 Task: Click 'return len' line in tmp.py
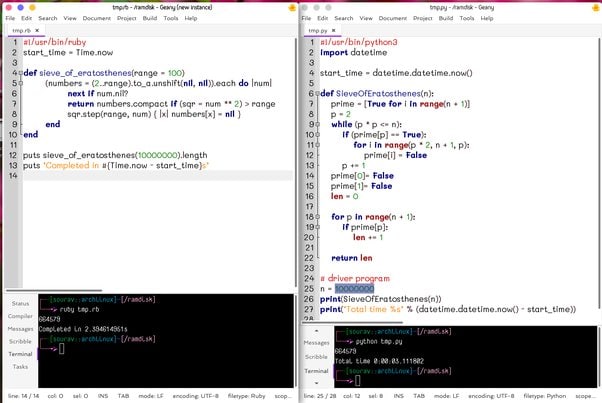coord(352,258)
